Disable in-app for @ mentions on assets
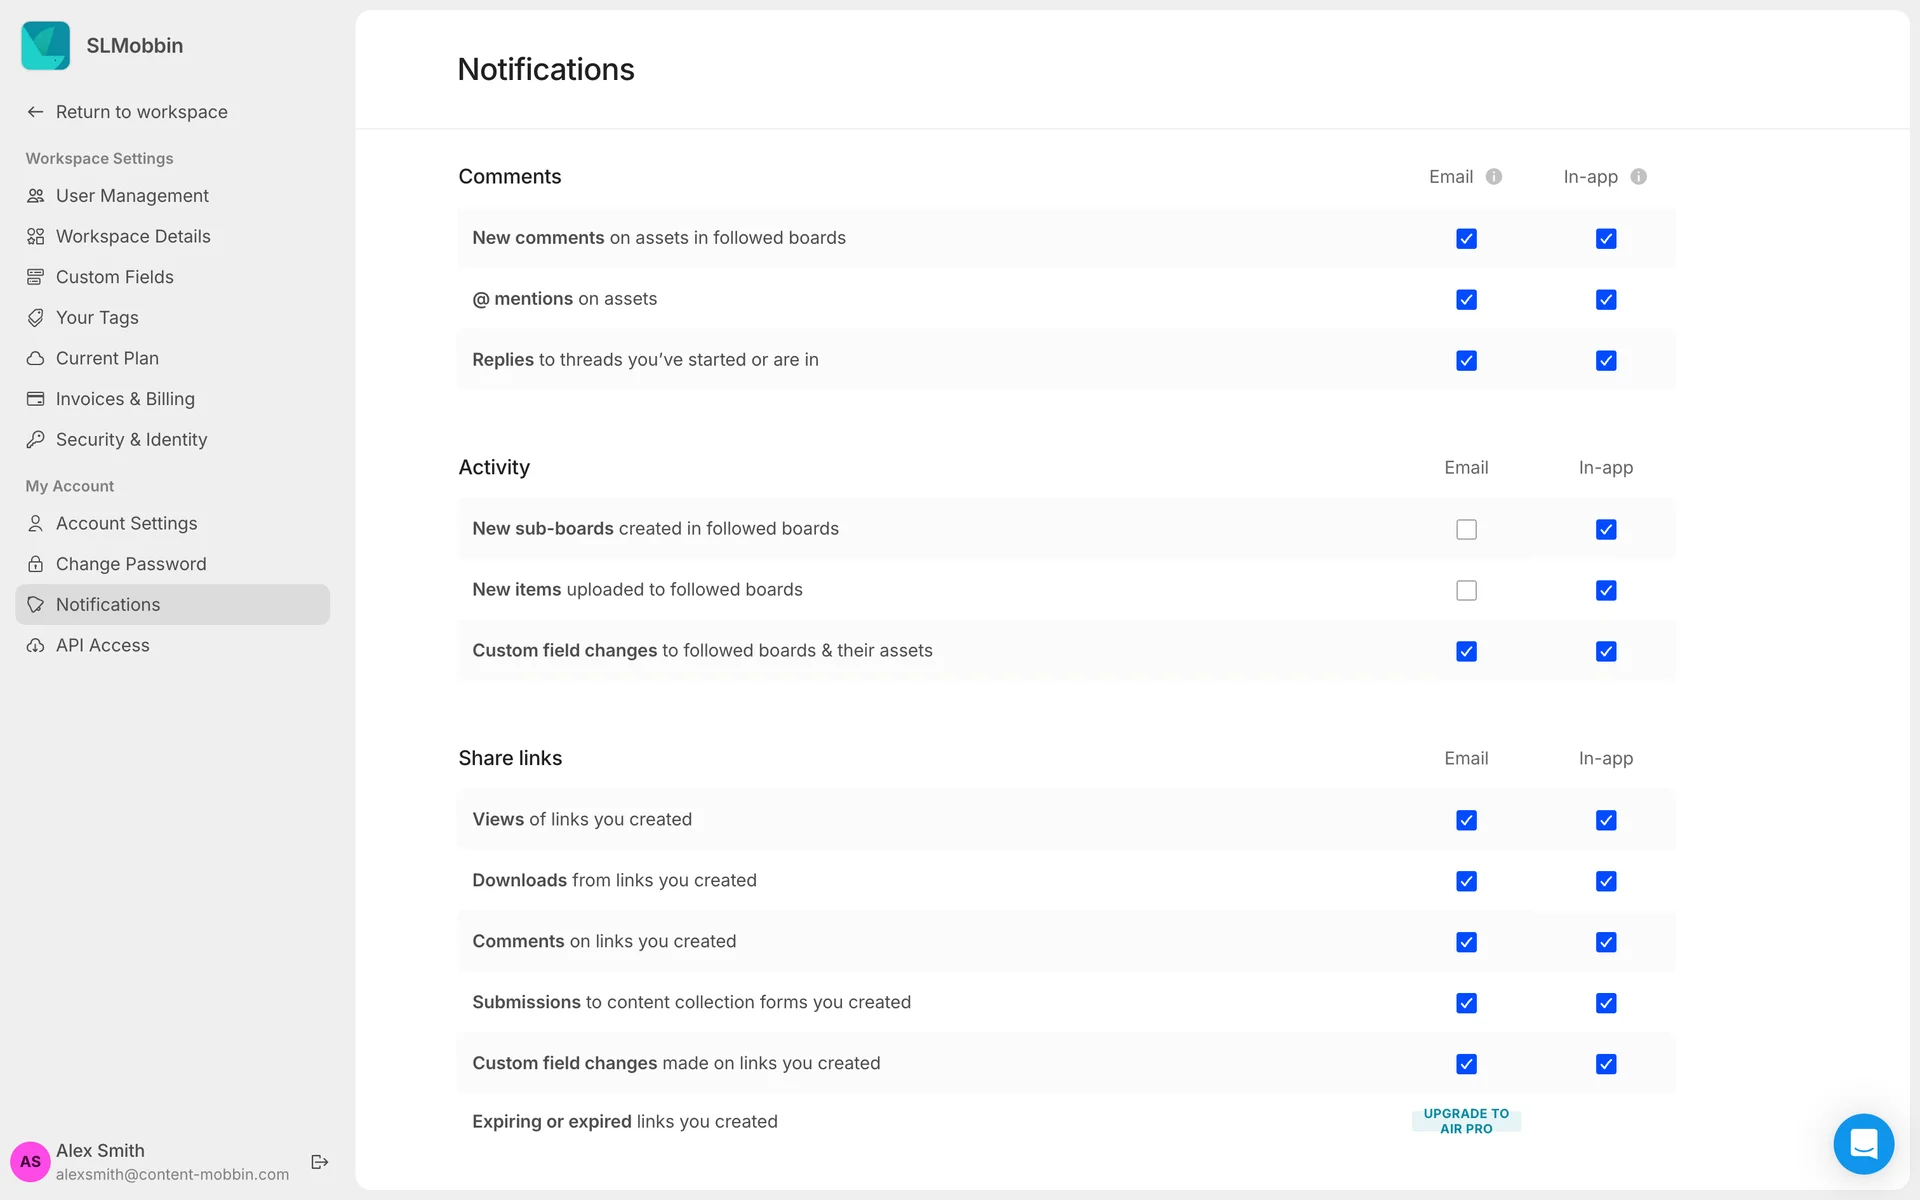The width and height of the screenshot is (1920, 1200). click(x=1606, y=300)
